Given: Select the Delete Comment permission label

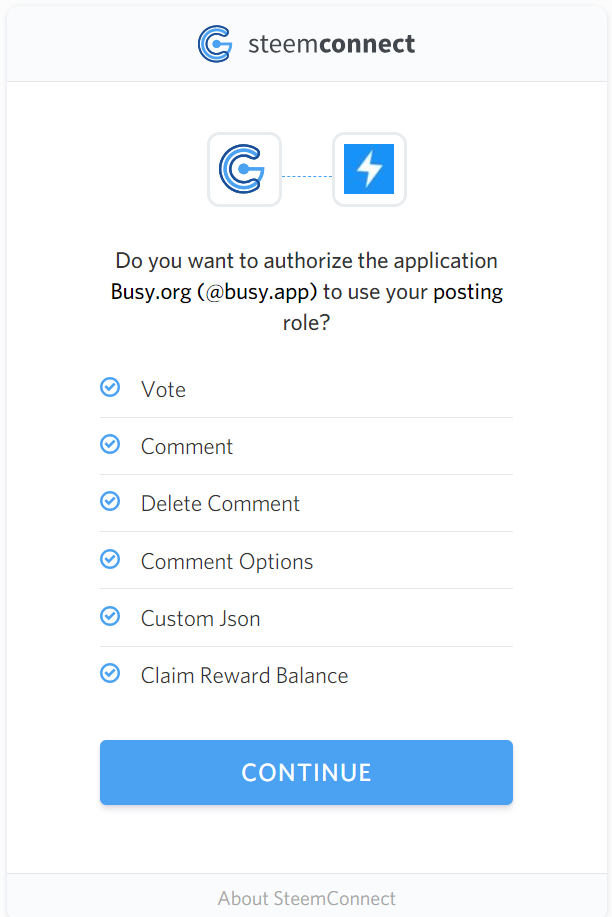Looking at the screenshot, I should coord(220,504).
